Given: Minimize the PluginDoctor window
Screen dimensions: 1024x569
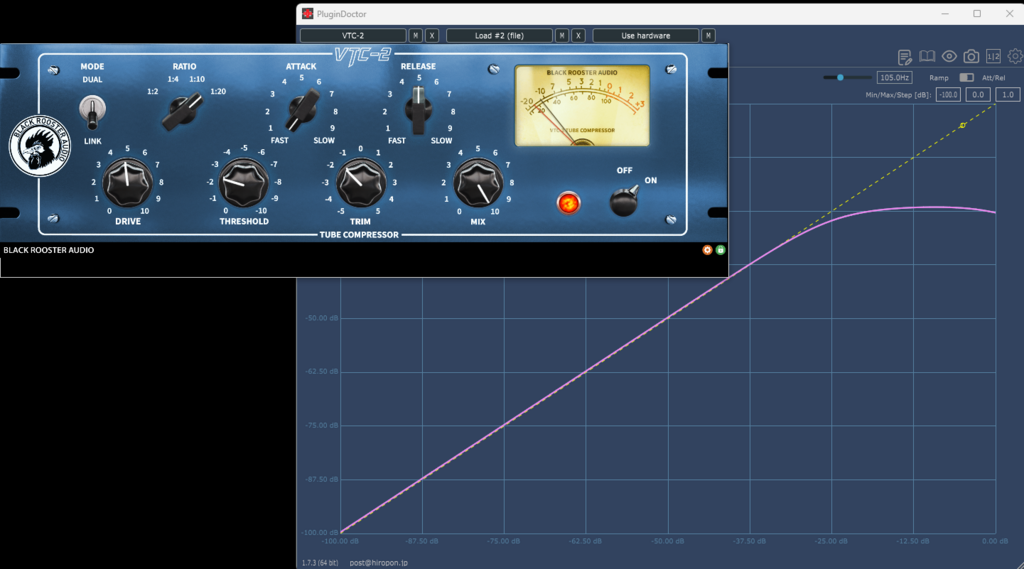Looking at the screenshot, I should 945,14.
